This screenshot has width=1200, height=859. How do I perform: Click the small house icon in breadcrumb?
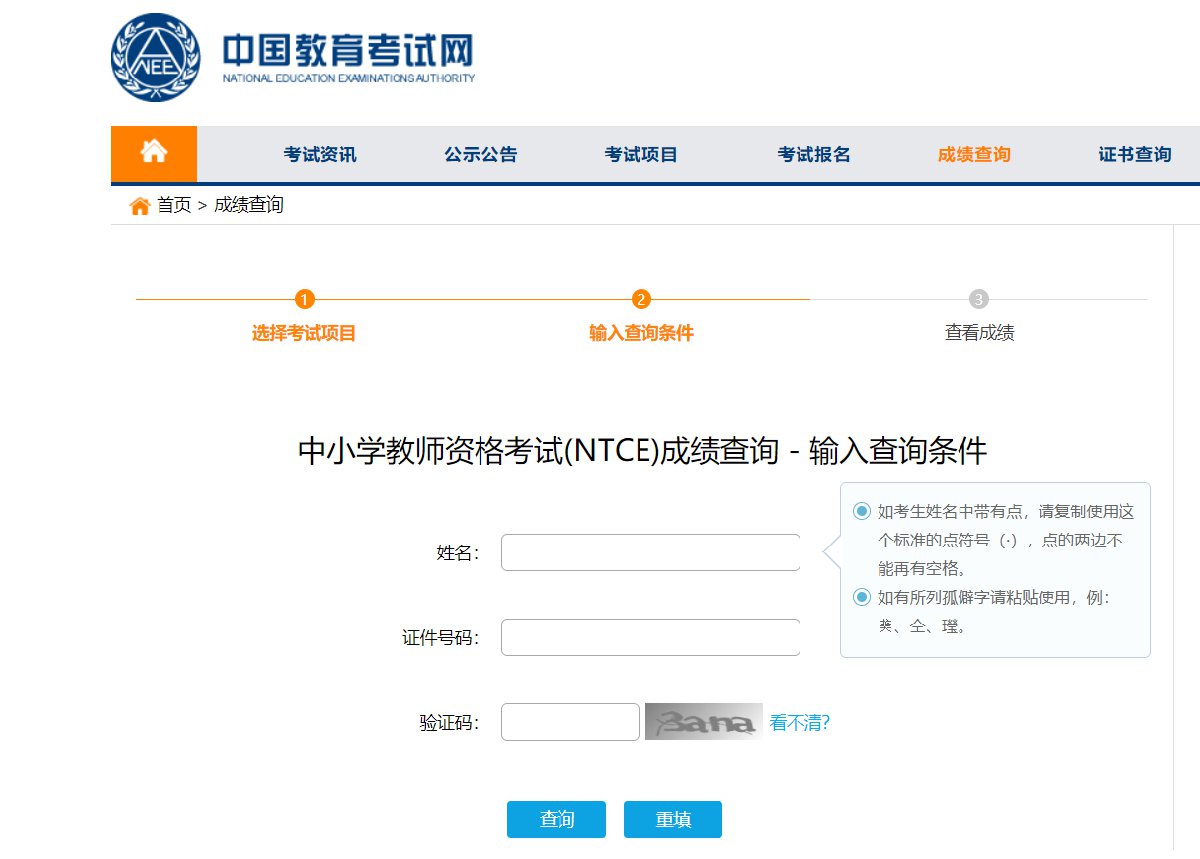click(x=140, y=206)
